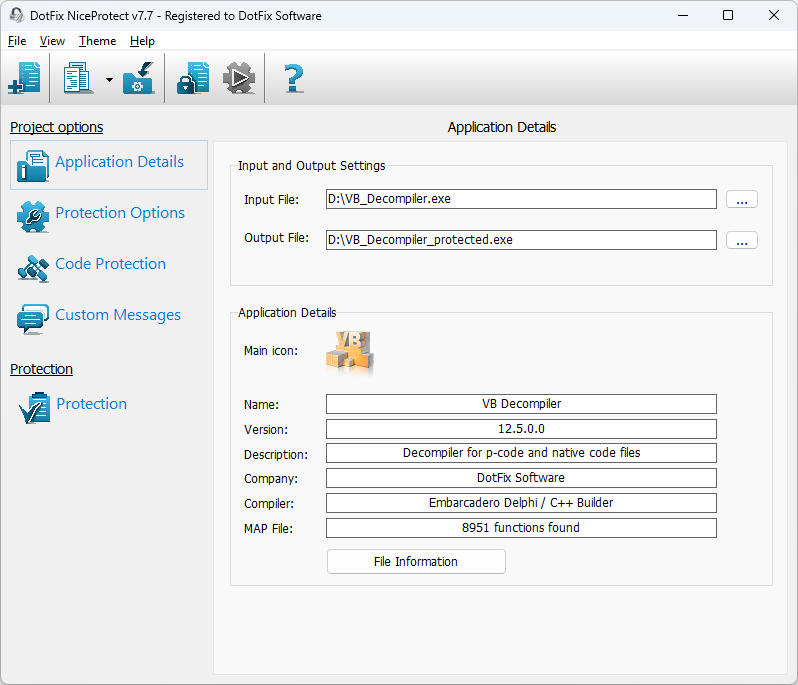Go to Code Protection section
798x685 pixels.
[x=110, y=264]
